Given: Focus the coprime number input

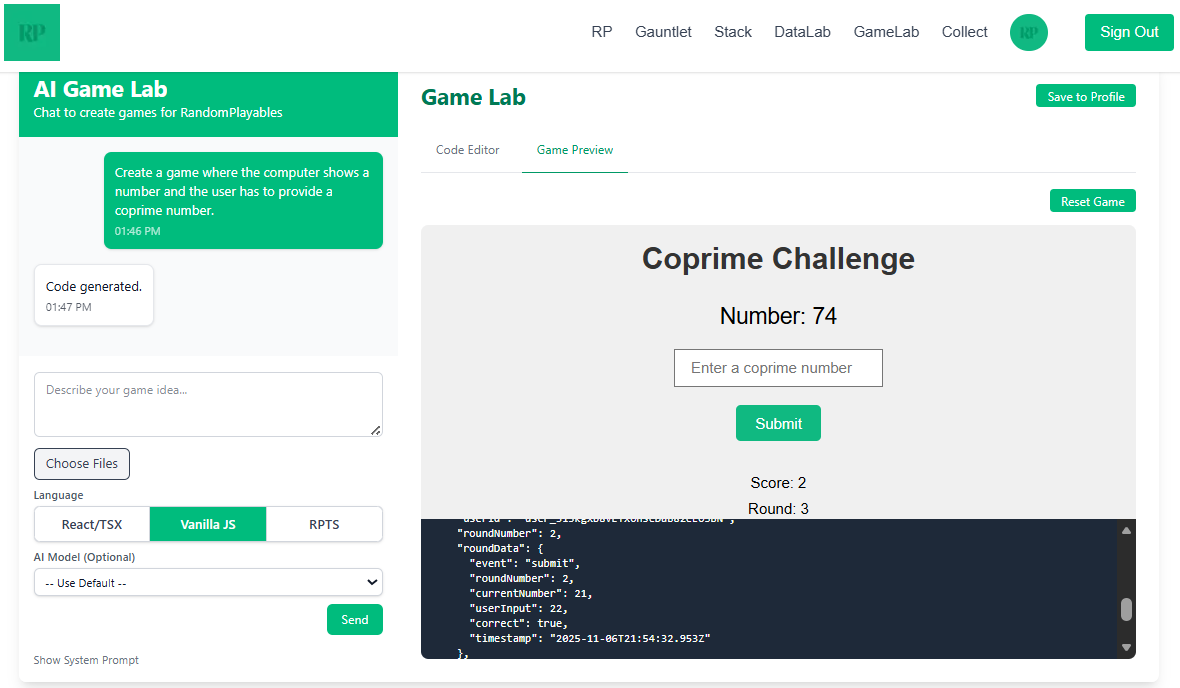Looking at the screenshot, I should tap(778, 368).
